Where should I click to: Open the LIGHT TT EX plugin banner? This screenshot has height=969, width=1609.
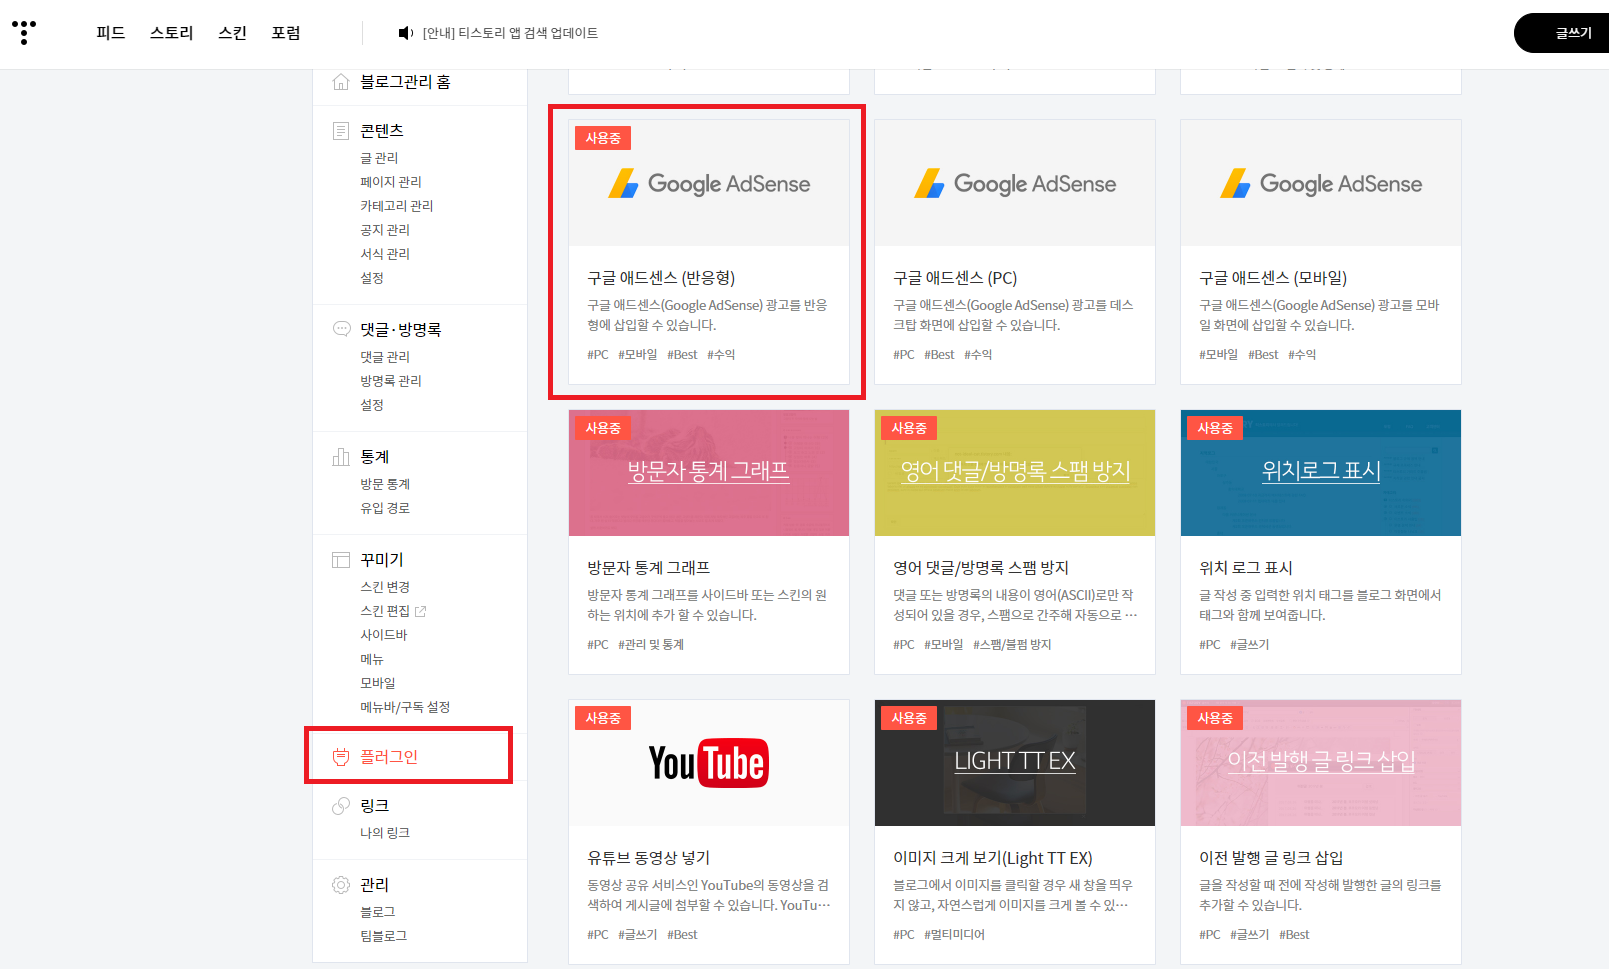[1015, 763]
